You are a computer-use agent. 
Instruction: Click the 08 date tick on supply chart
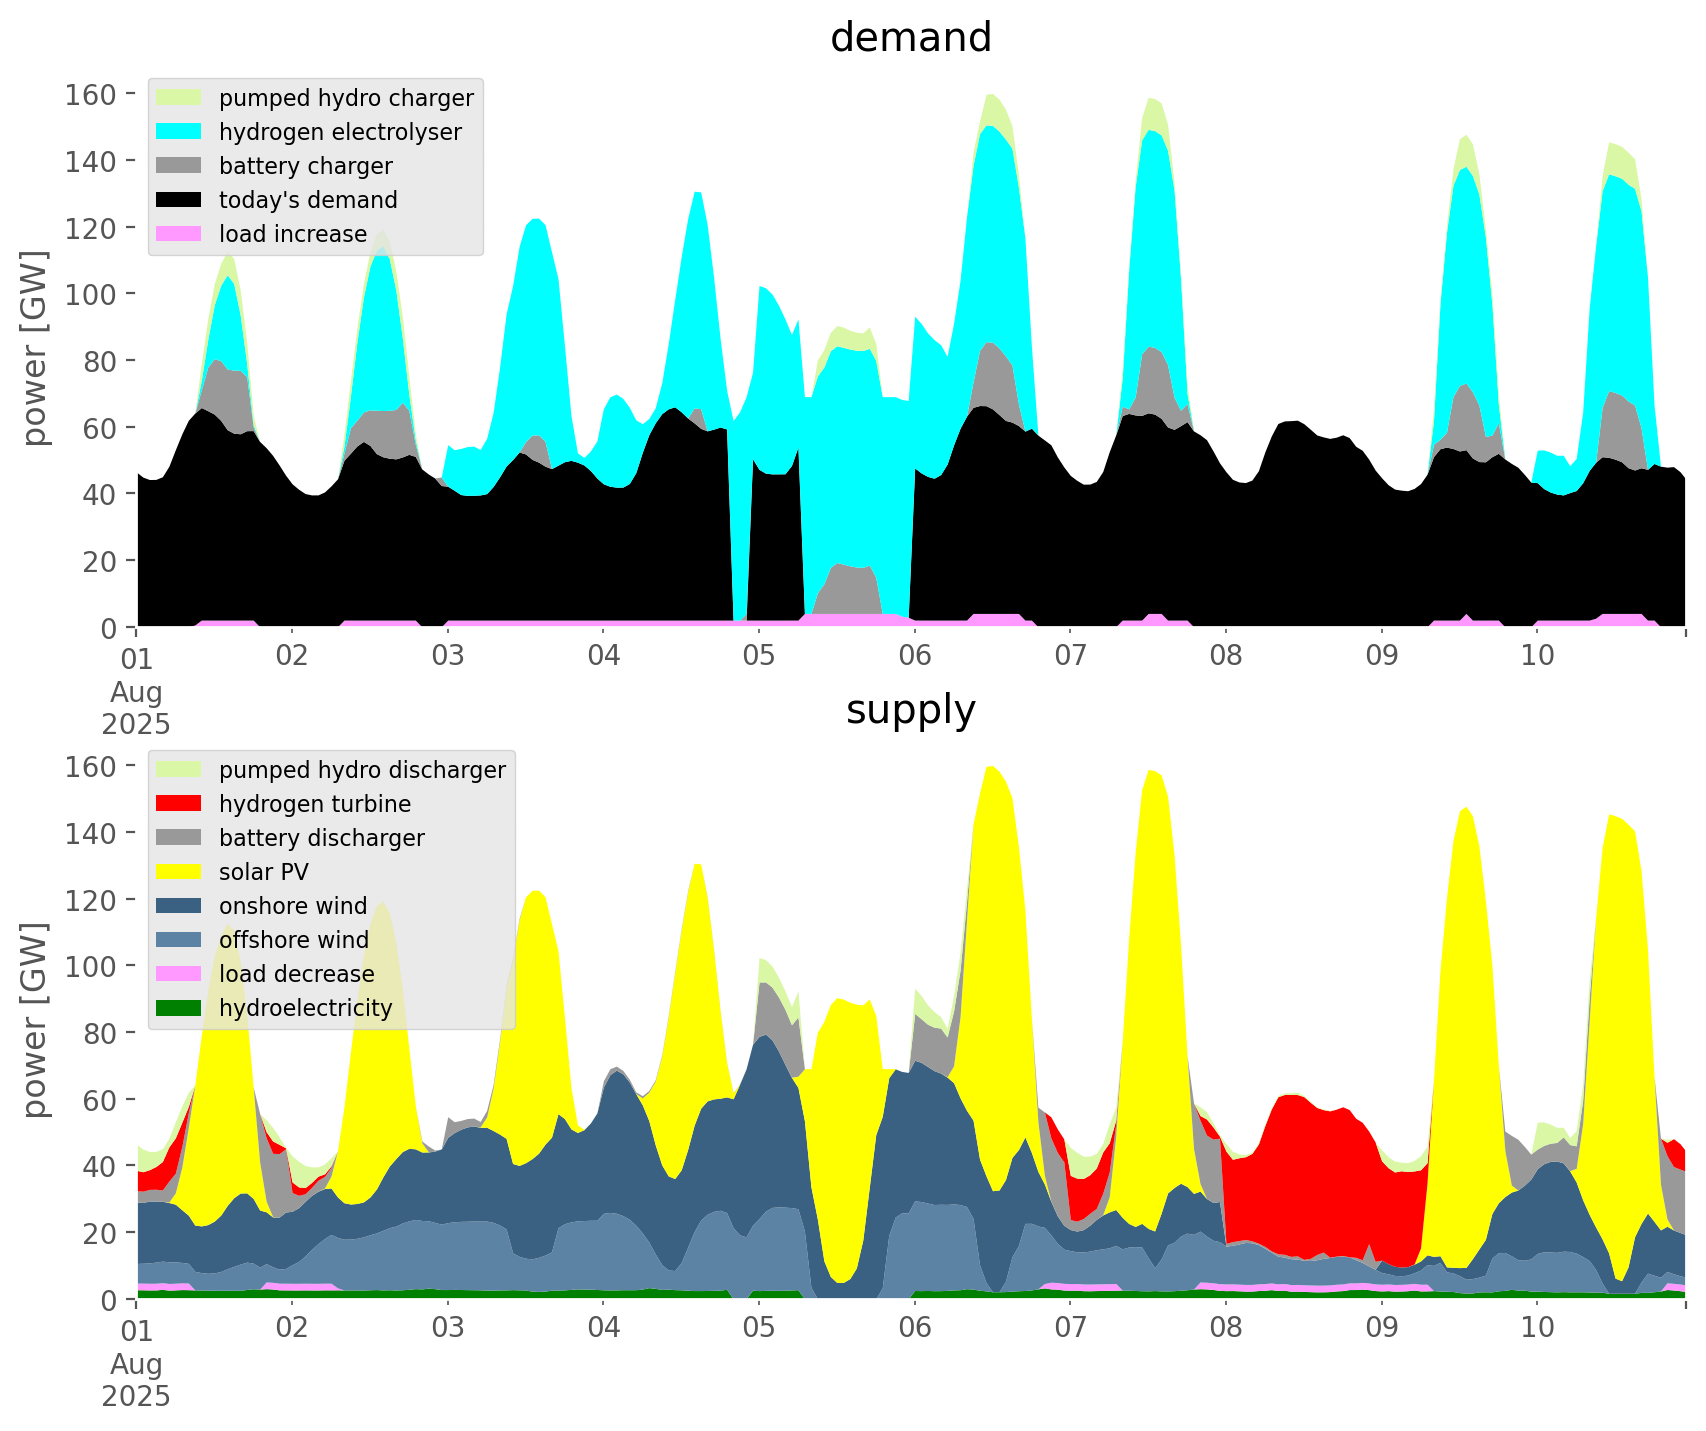coord(1226,1328)
